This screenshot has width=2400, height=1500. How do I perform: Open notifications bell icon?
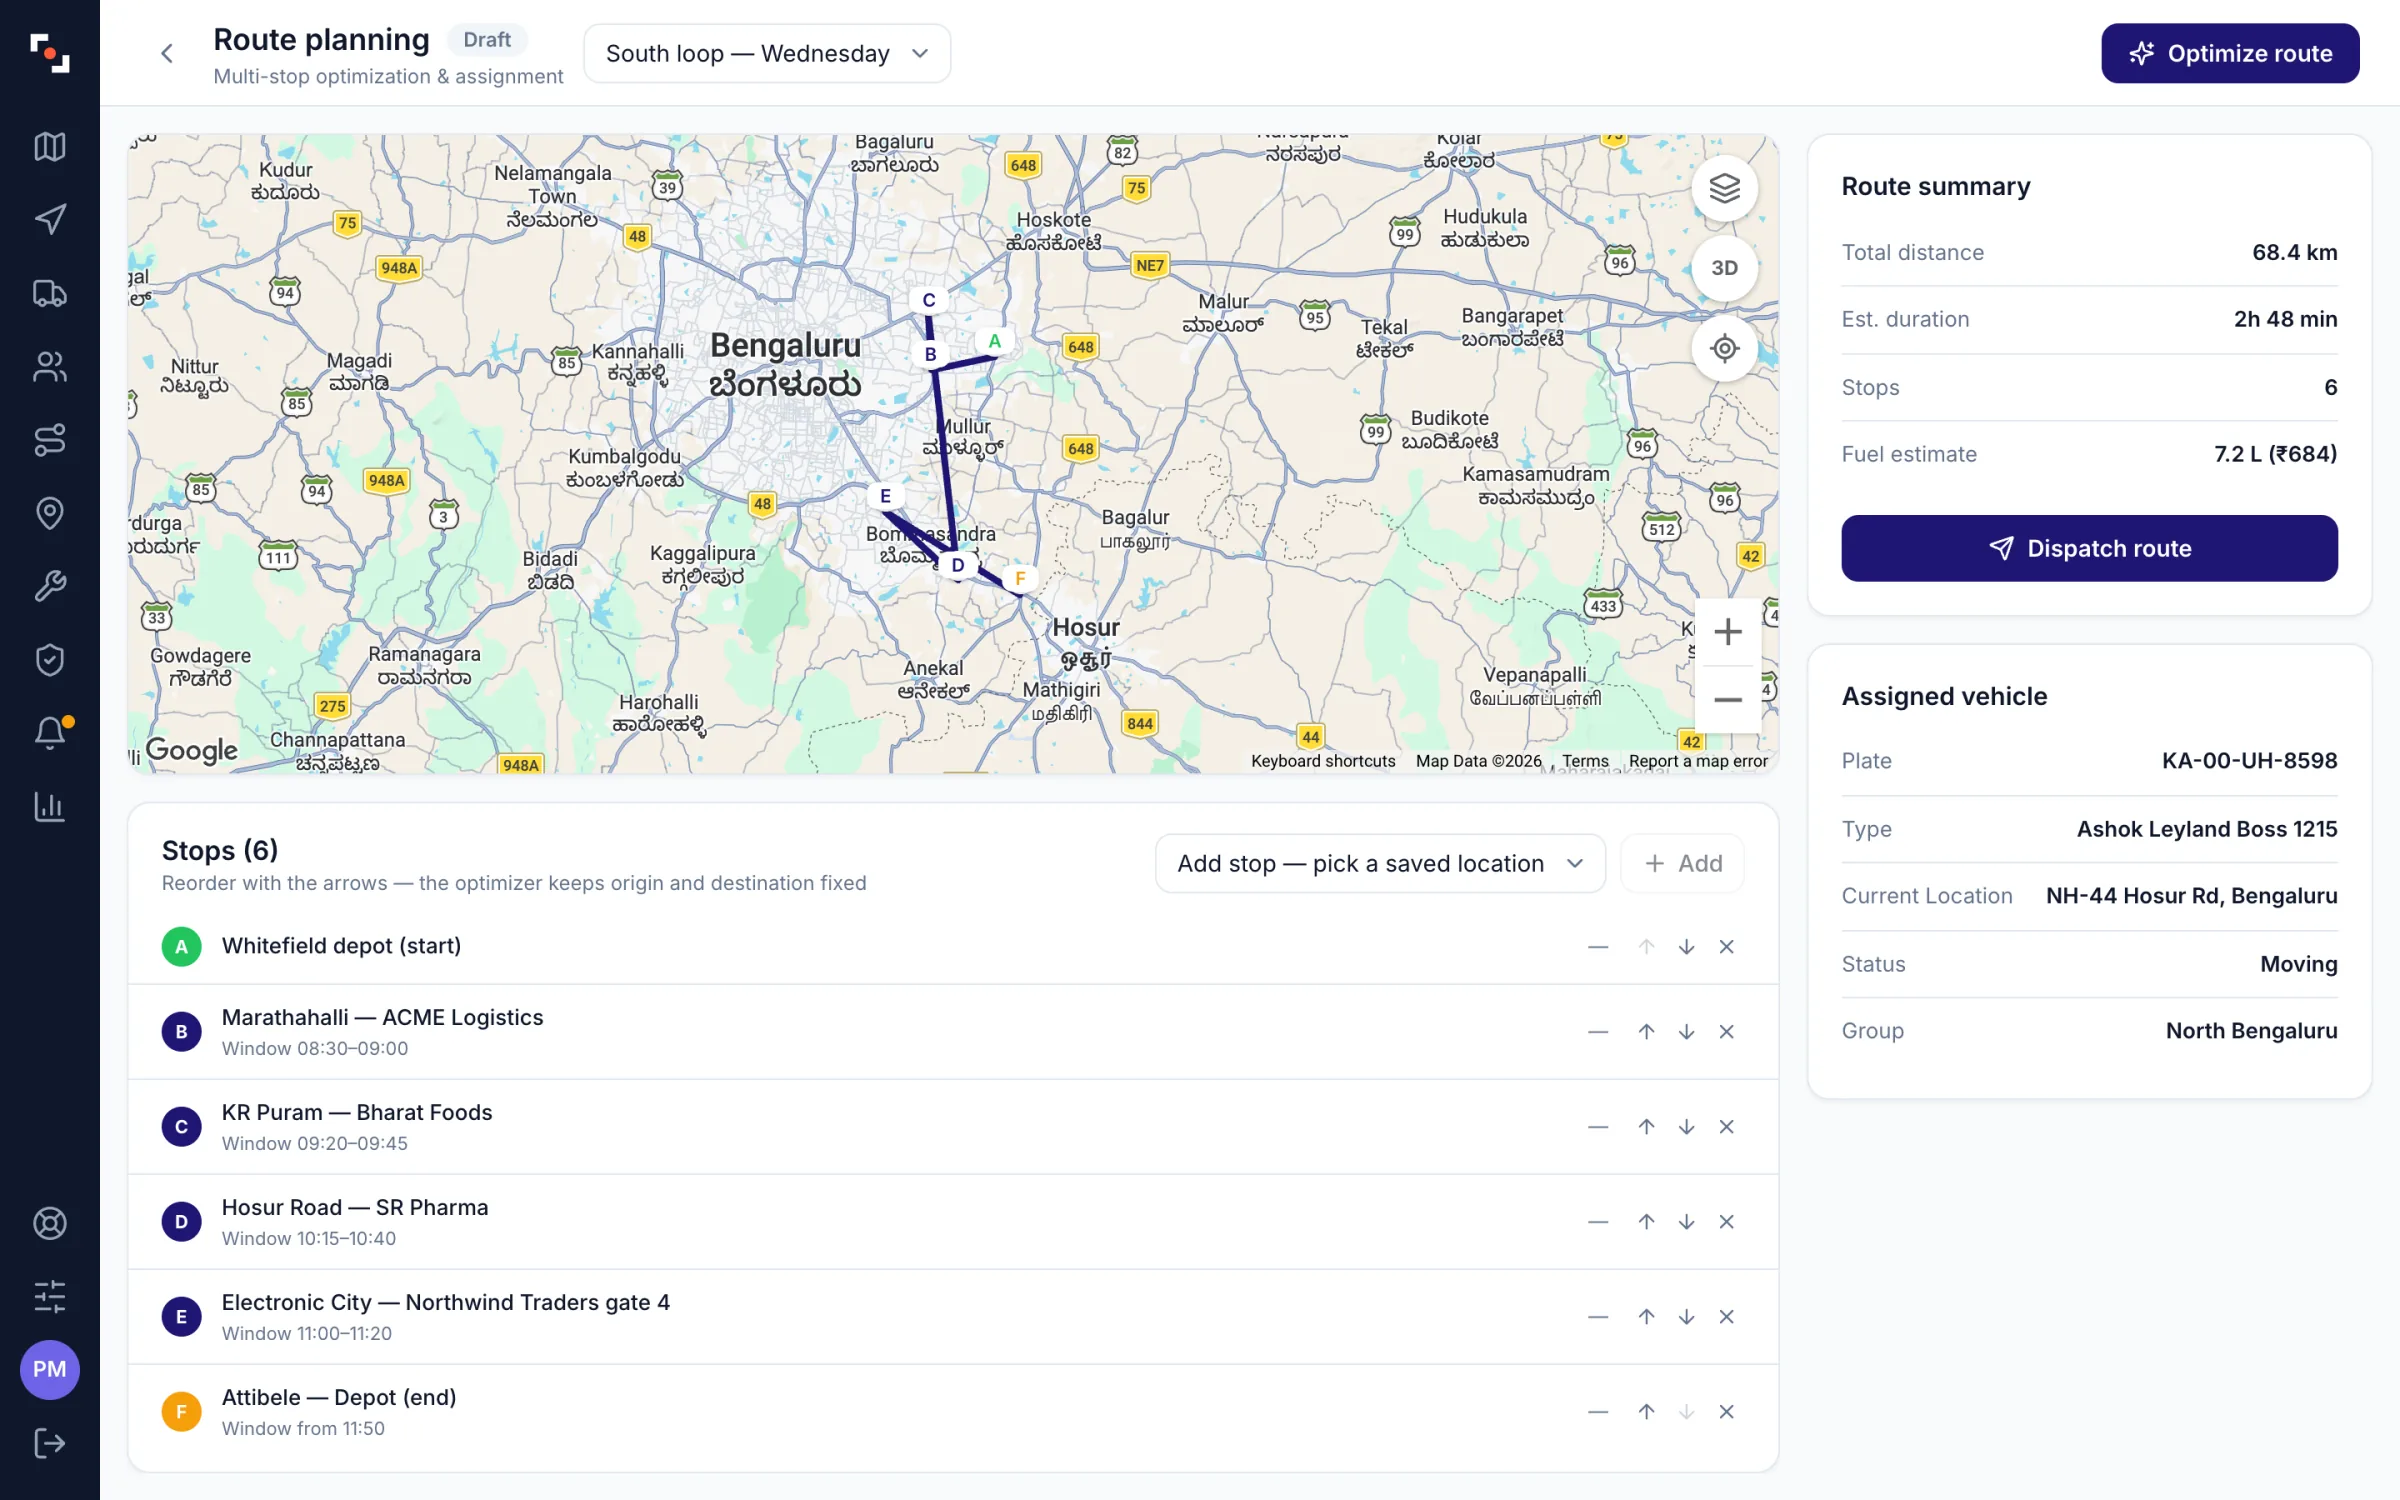[49, 733]
